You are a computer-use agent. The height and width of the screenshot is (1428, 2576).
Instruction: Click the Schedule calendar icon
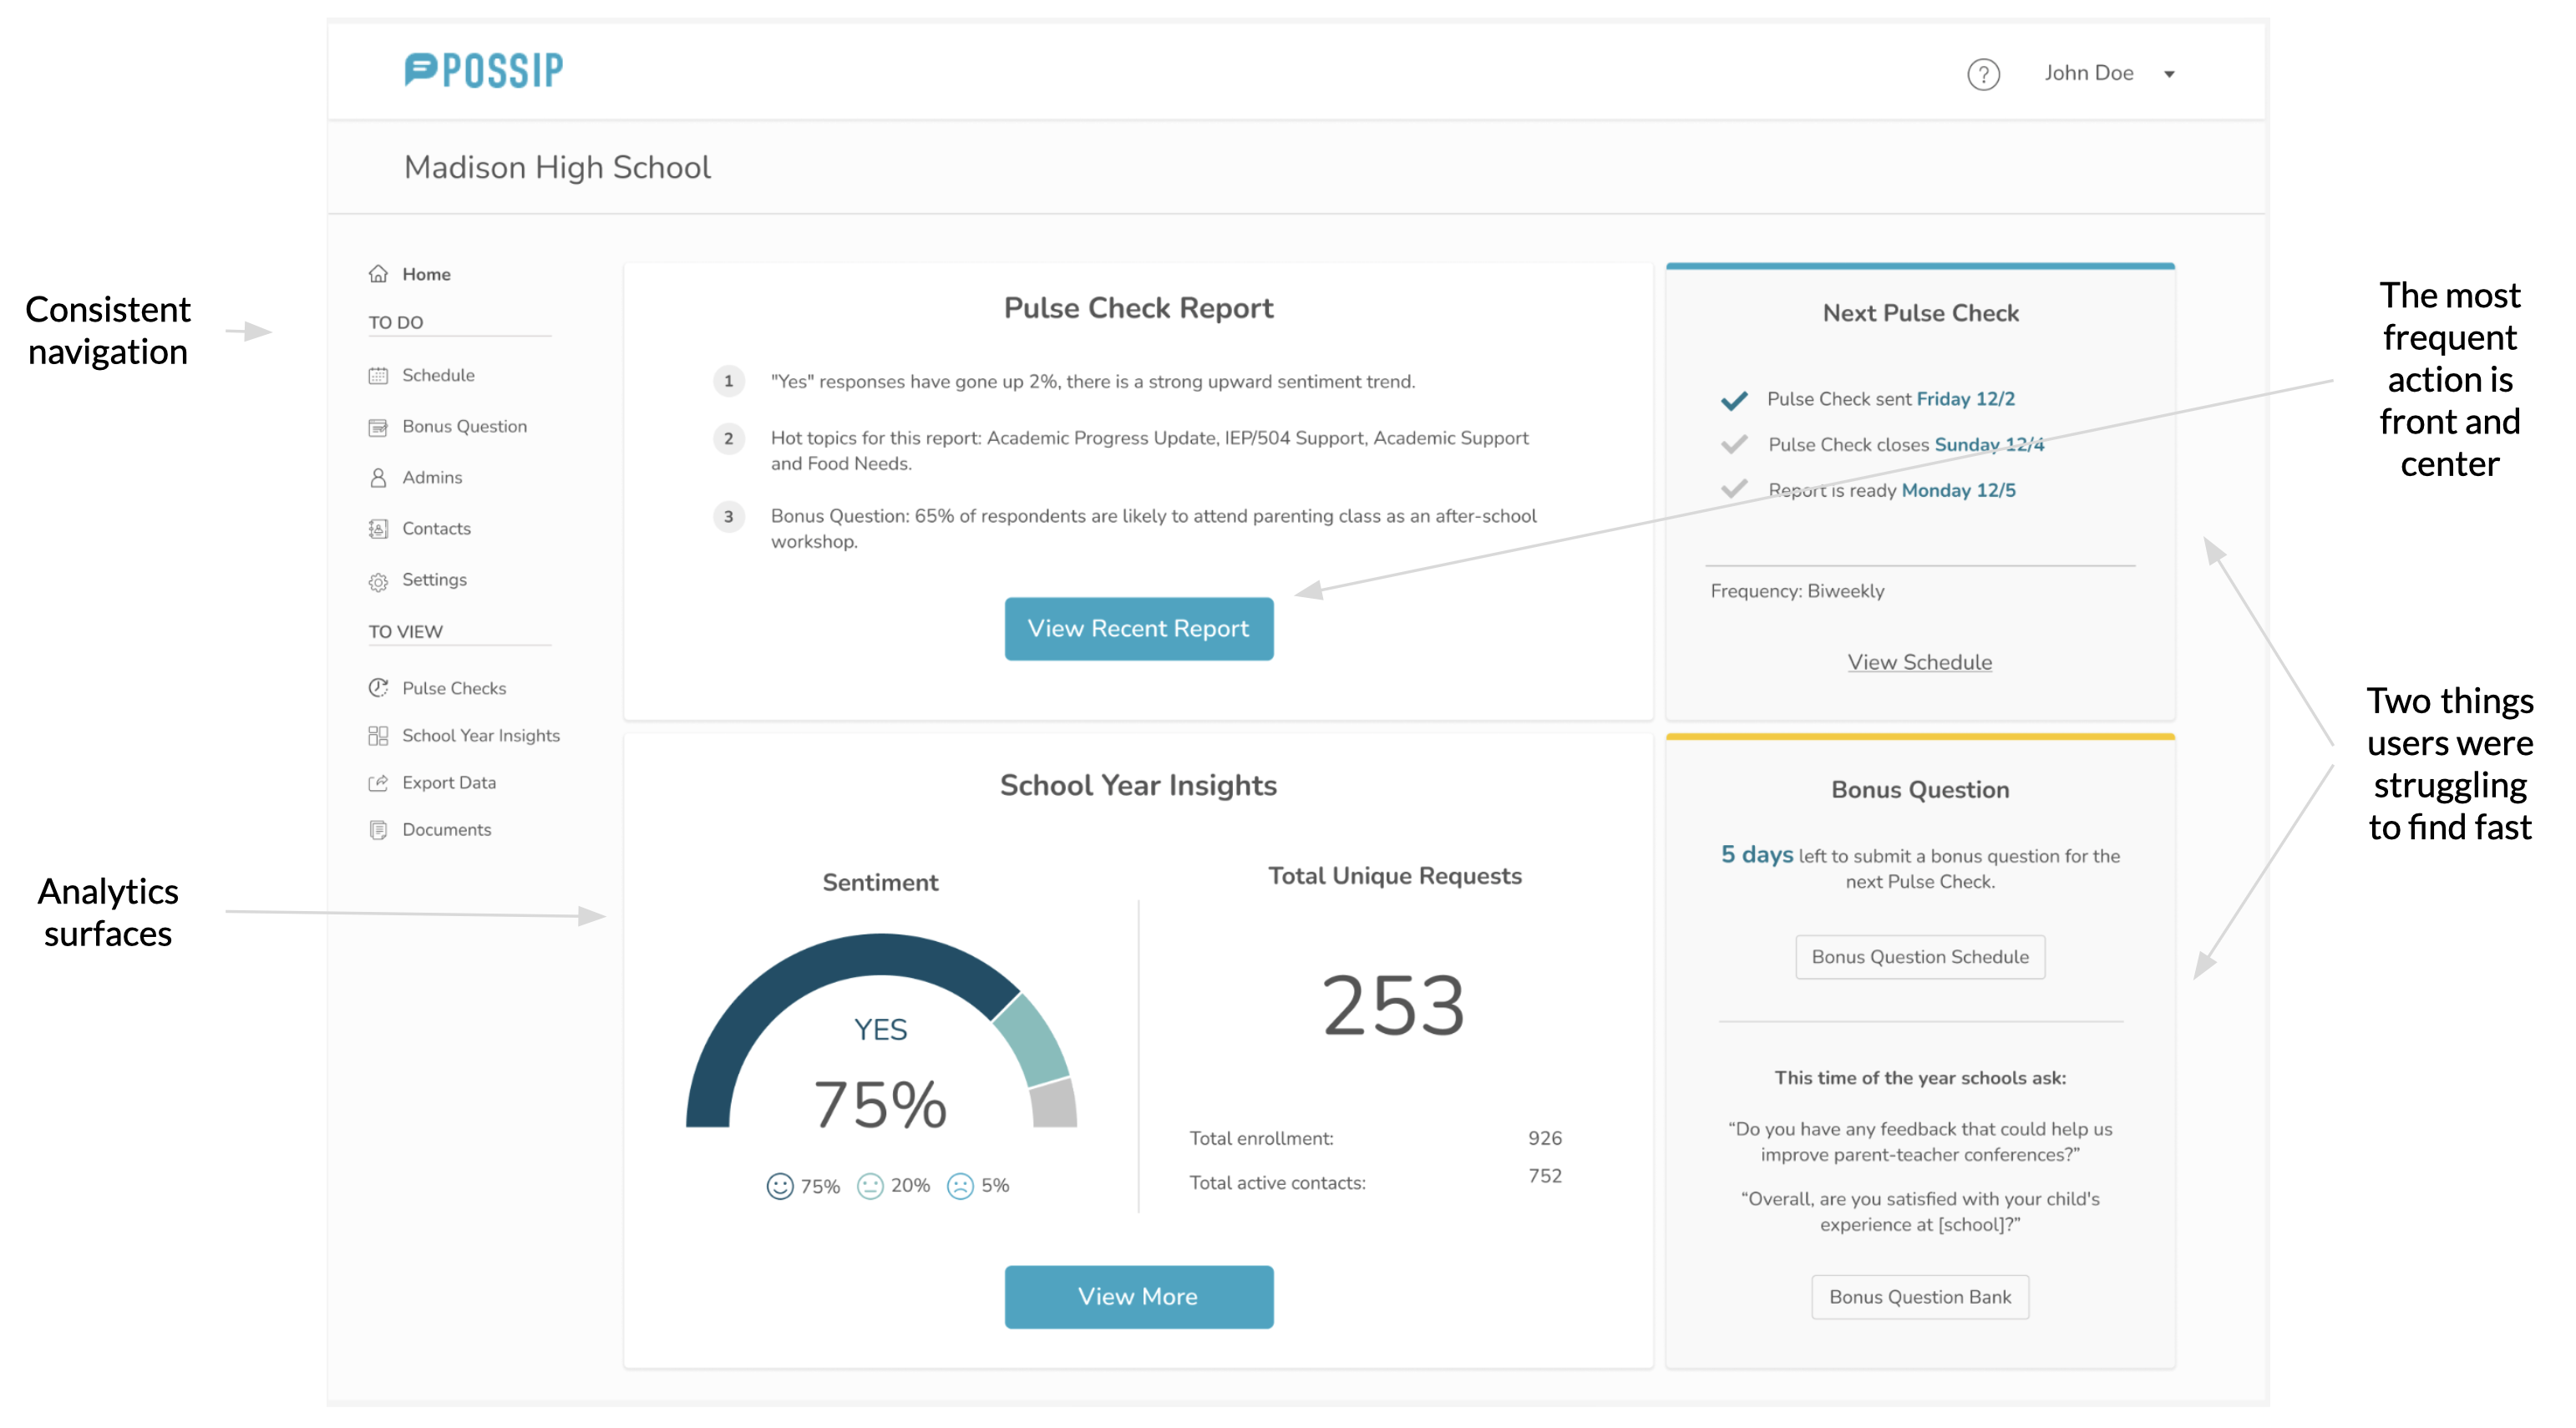pos(378,375)
